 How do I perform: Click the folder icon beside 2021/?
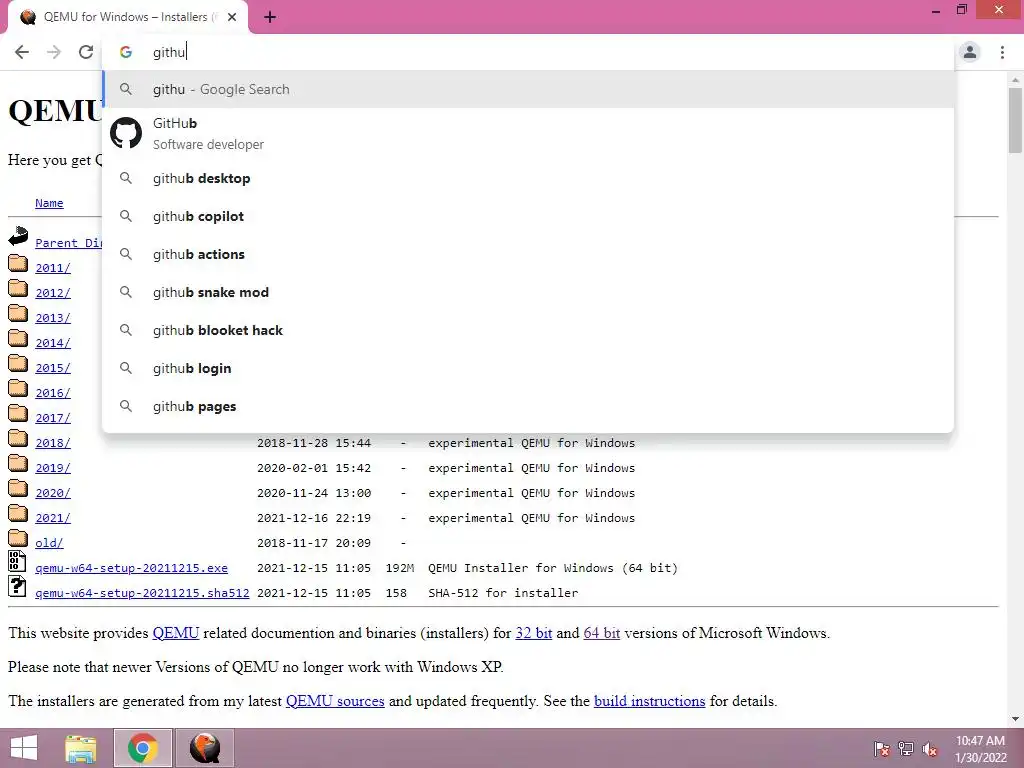[x=18, y=514]
